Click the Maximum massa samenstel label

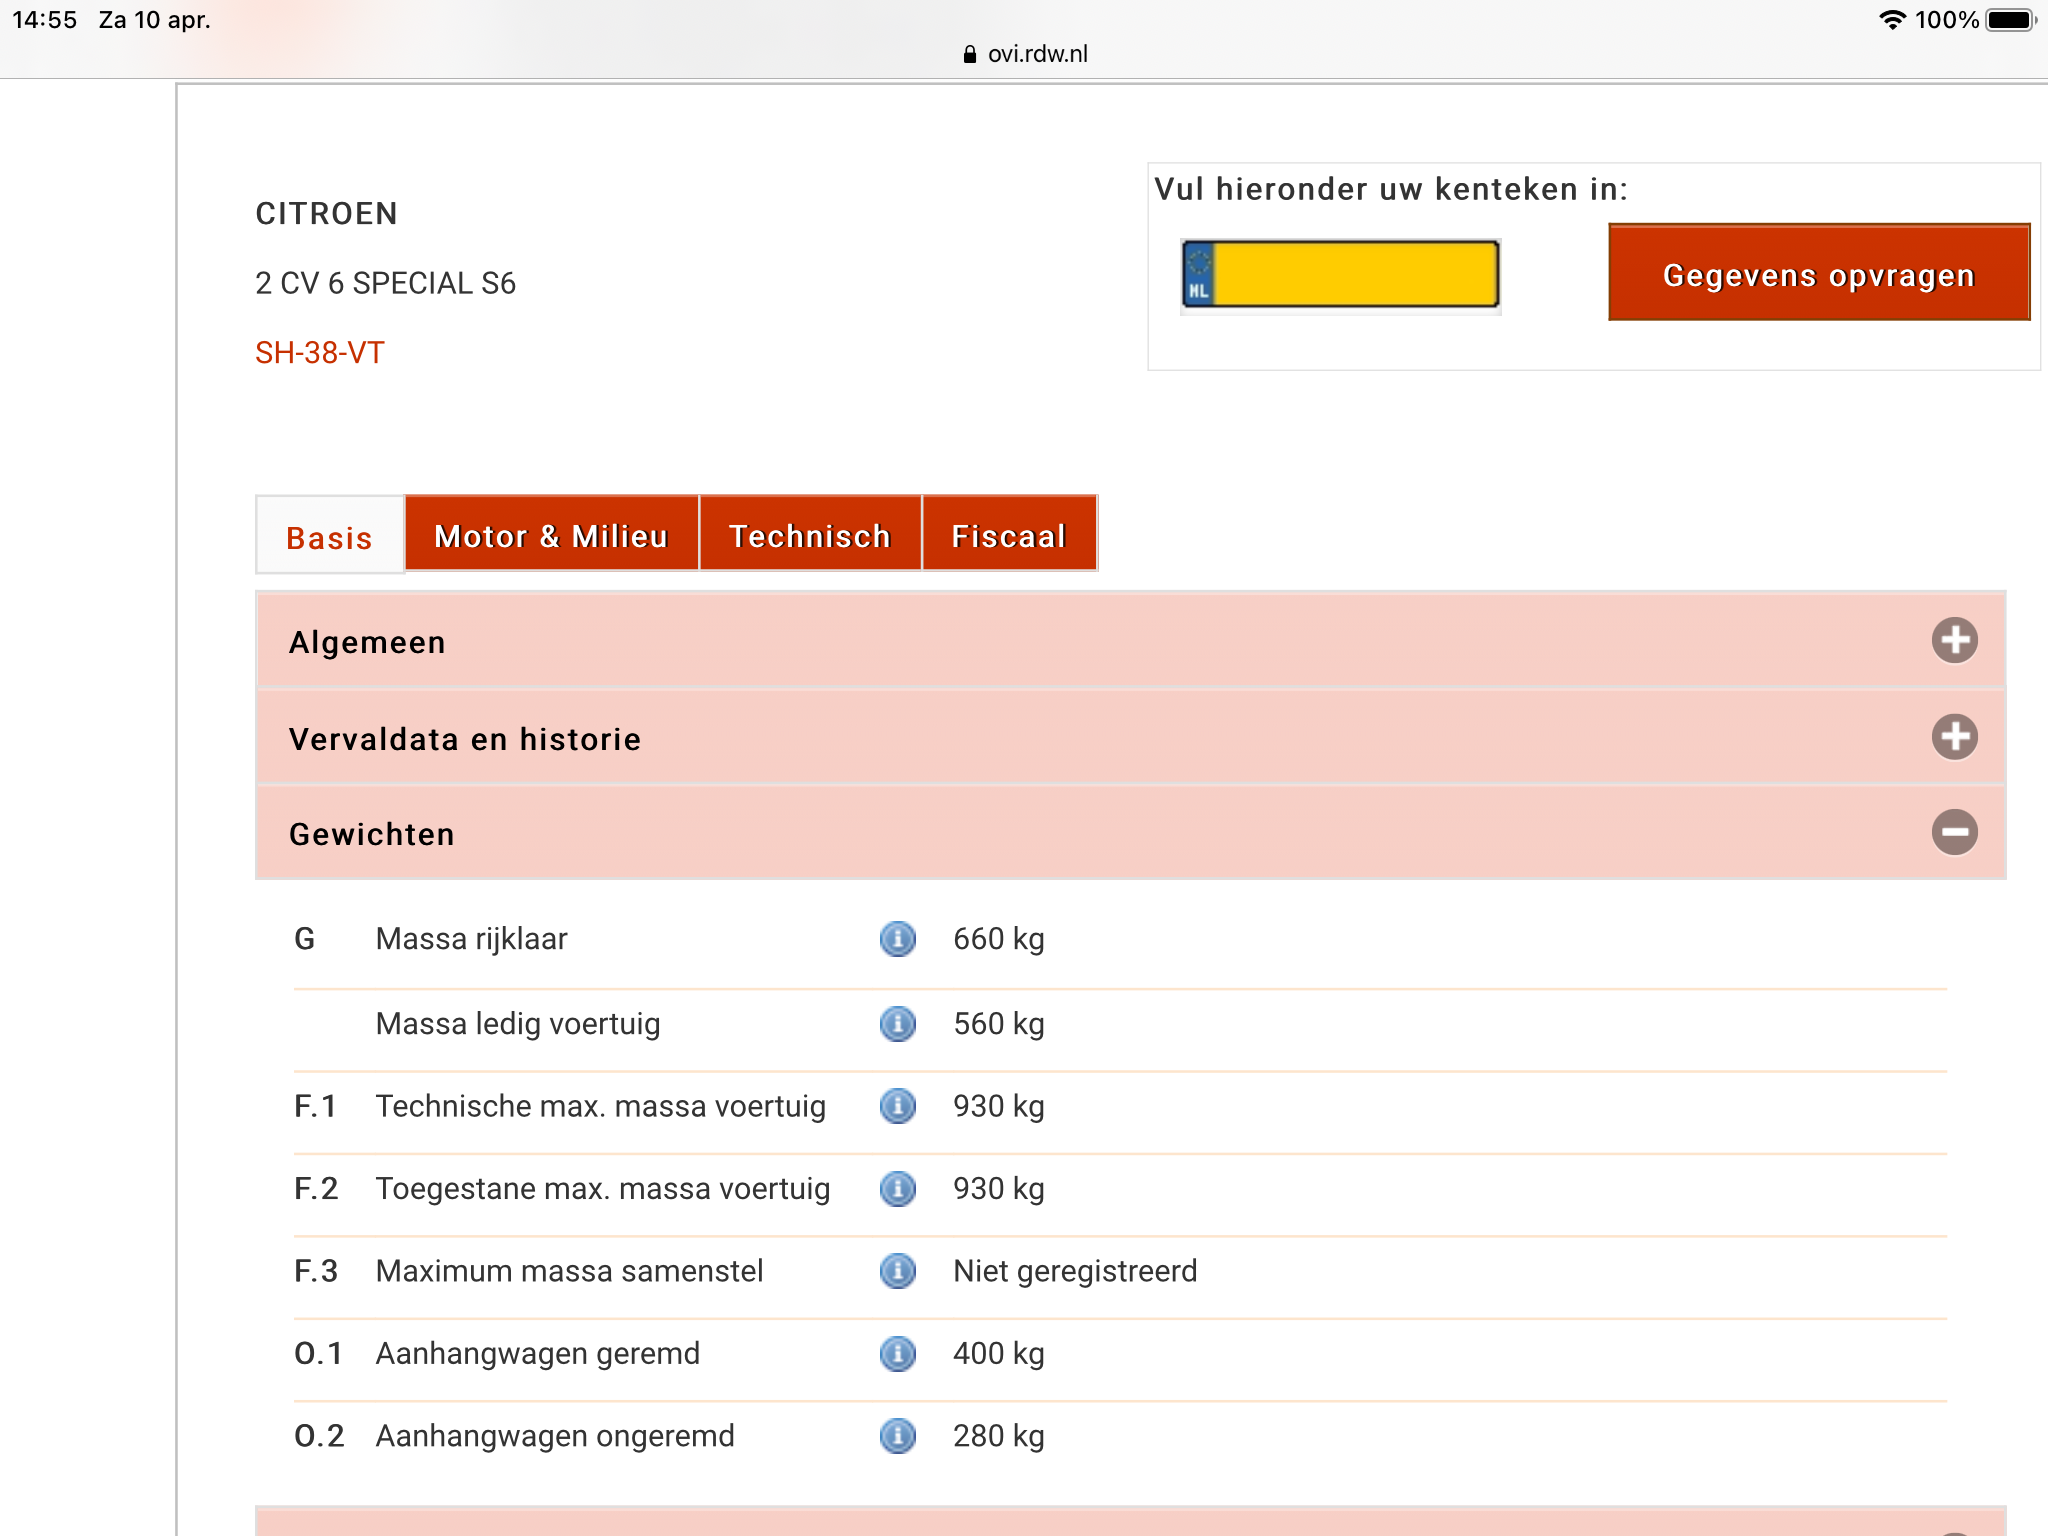(569, 1271)
